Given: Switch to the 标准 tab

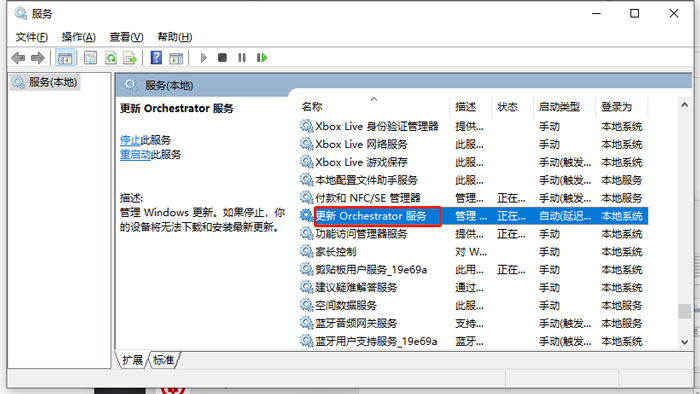Looking at the screenshot, I should tap(163, 360).
